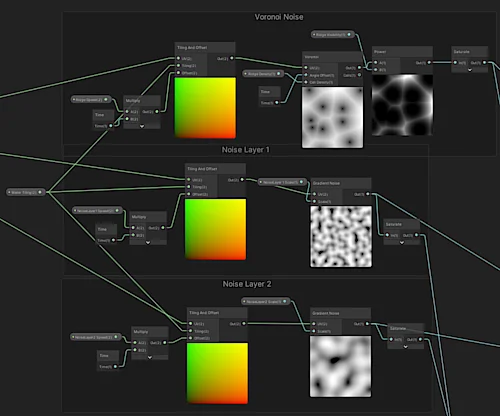Click Noise Layer 2 Saturate Out output port
This screenshot has width=500, height=416.
tap(420, 339)
